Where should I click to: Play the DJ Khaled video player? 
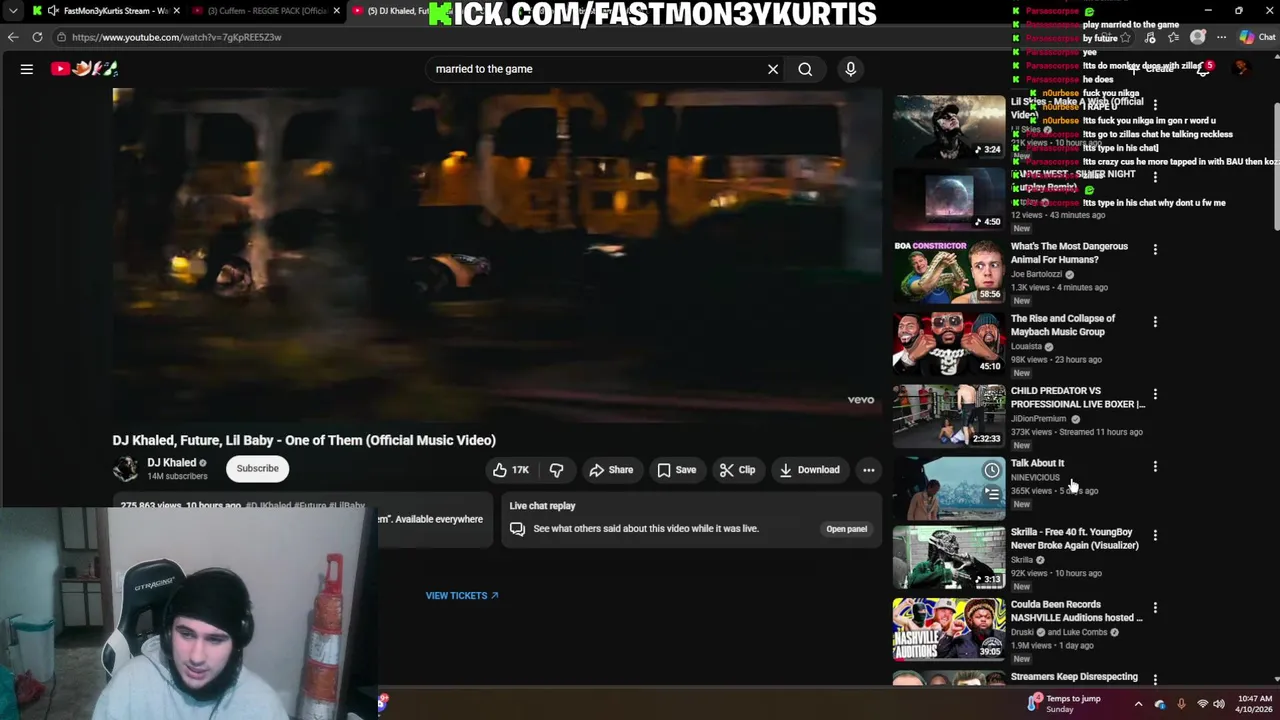point(497,253)
